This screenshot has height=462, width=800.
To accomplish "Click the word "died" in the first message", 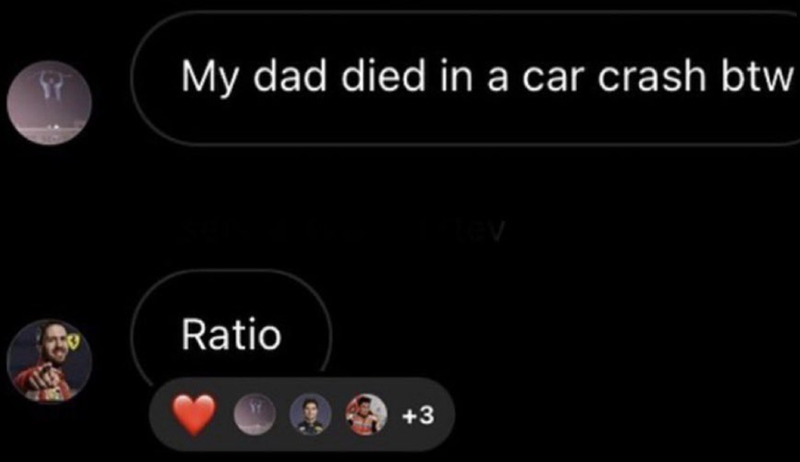I will pyautogui.click(x=383, y=75).
